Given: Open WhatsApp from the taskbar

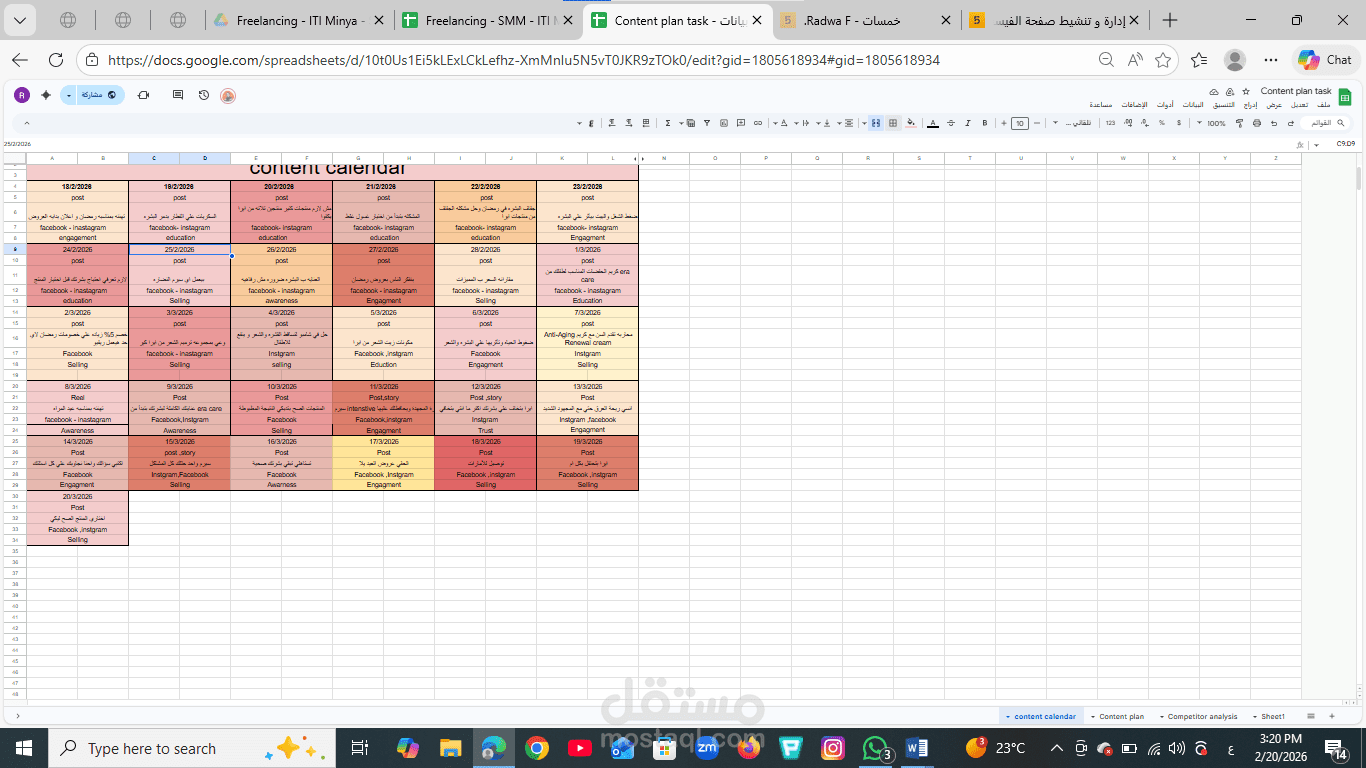Looking at the screenshot, I should 875,748.
